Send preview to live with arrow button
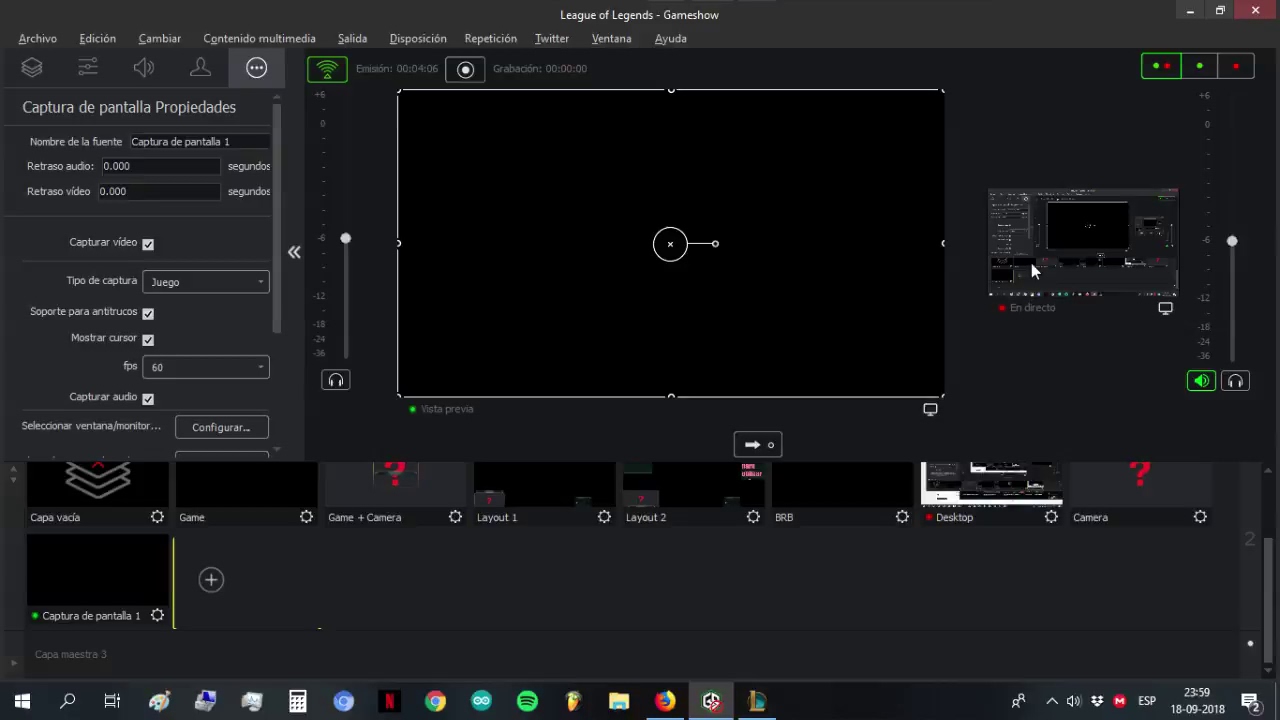The width and height of the screenshot is (1280, 720). [x=757, y=445]
